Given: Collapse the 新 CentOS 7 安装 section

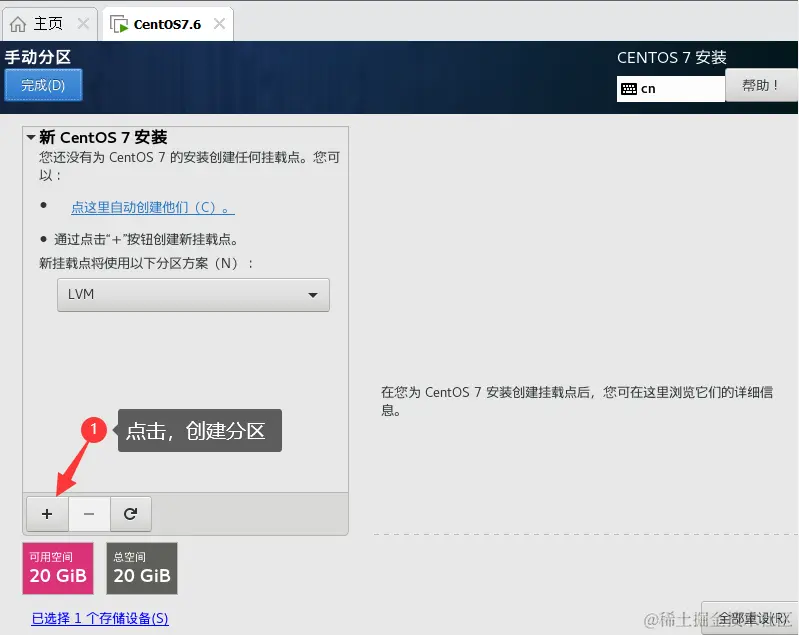Looking at the screenshot, I should point(31,137).
